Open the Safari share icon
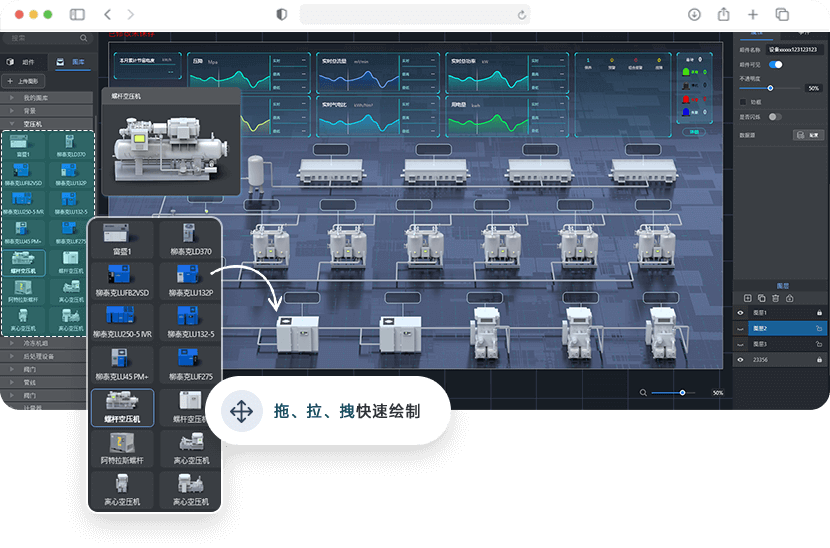This screenshot has width=830, height=548. 723,14
